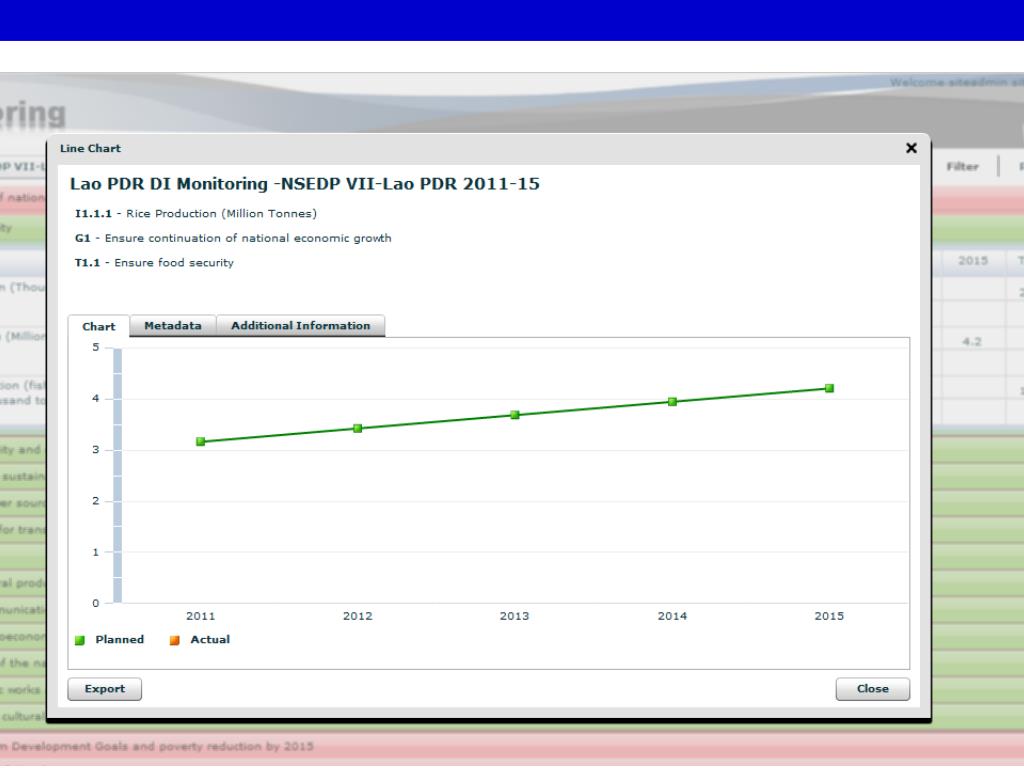Click the 'Actual' legend label
Screen dimensions: 1024x768
point(210,639)
